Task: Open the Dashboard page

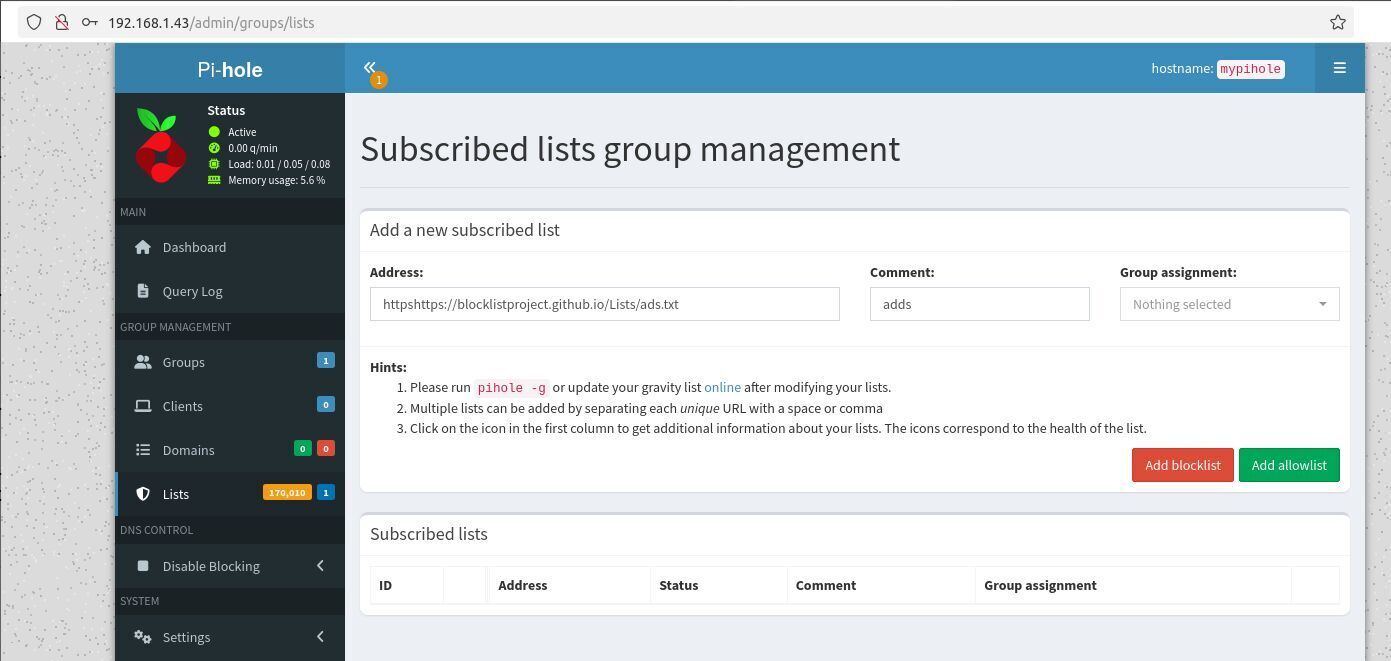Action: (194, 247)
